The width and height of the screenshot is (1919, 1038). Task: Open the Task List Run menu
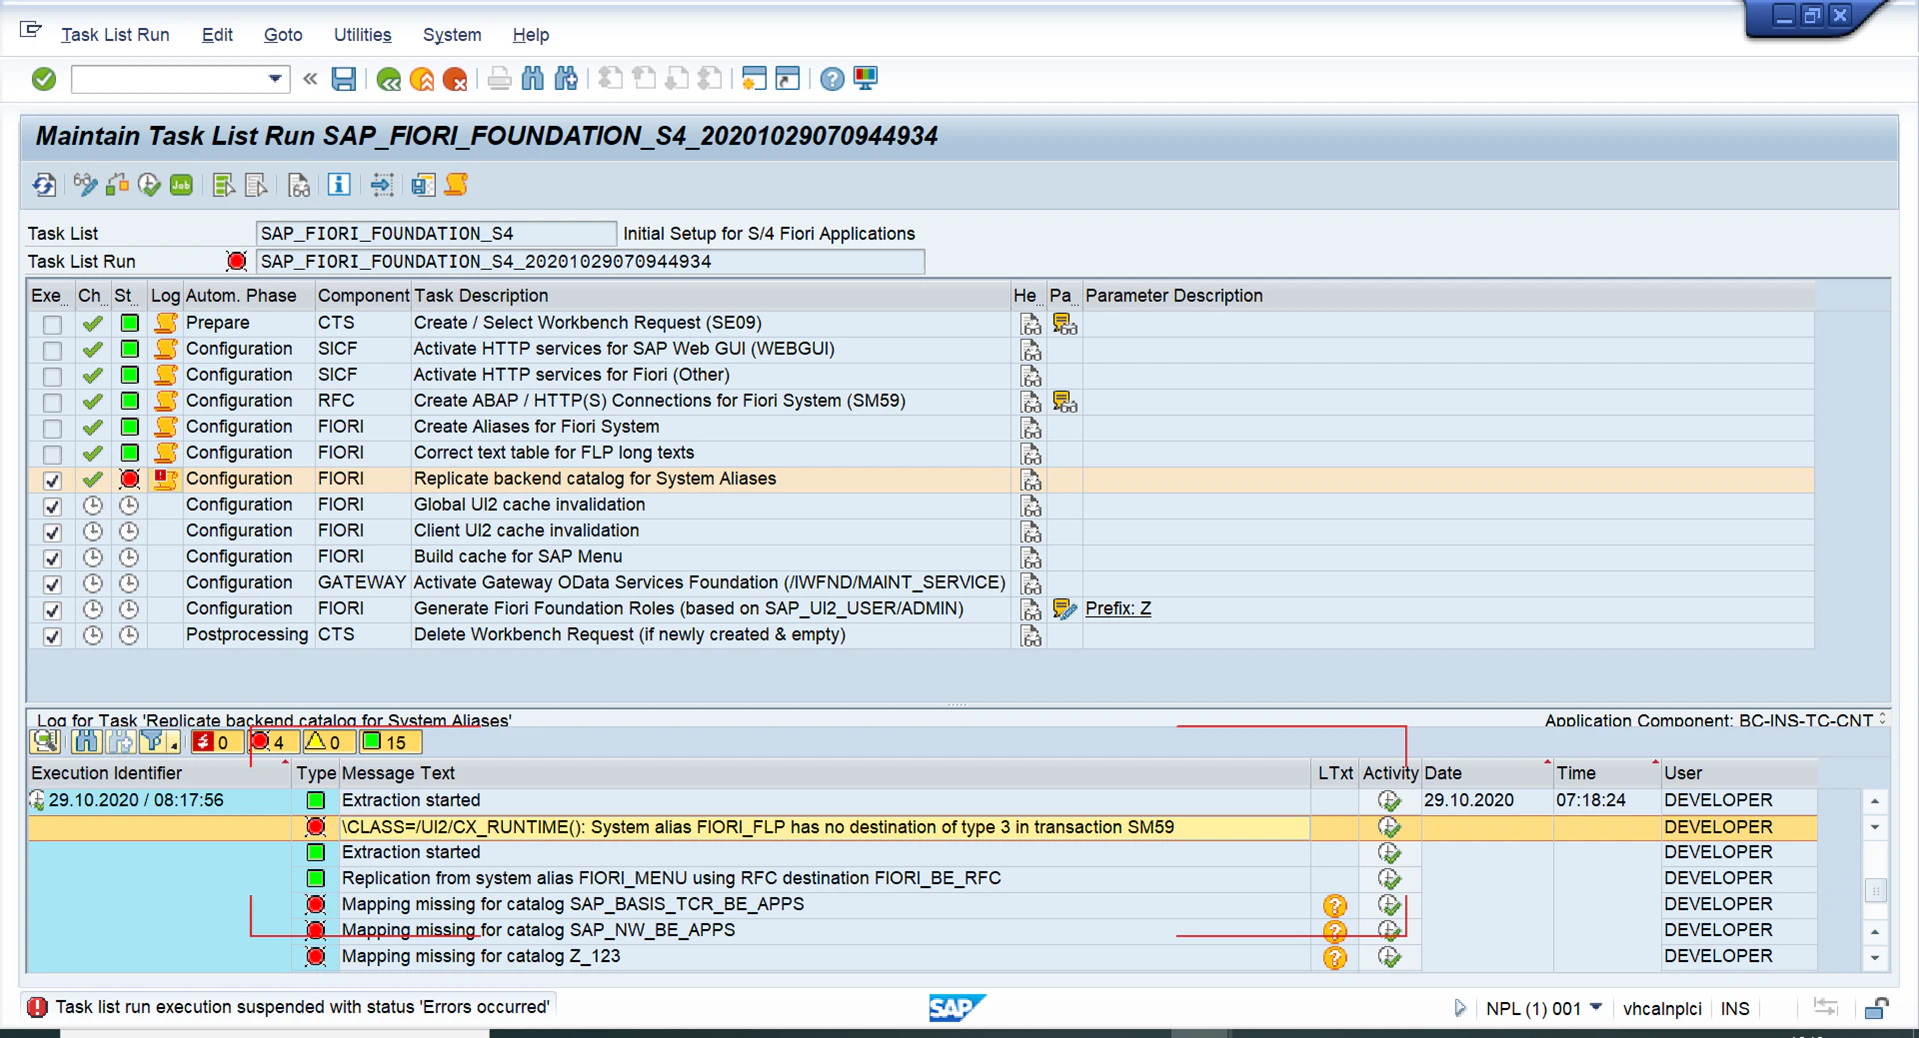click(x=115, y=35)
